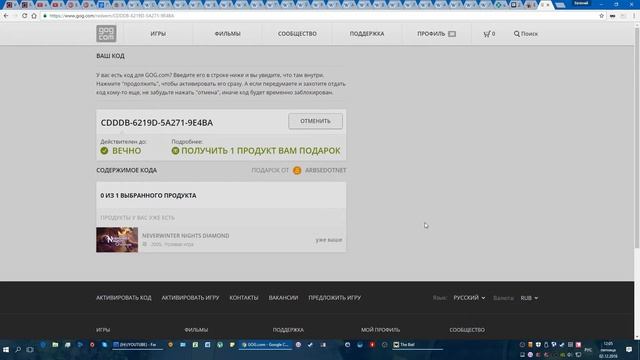Image resolution: width=640 pixels, height=360 pixels.
Task: Click the Поиск search button
Action: pos(526,34)
